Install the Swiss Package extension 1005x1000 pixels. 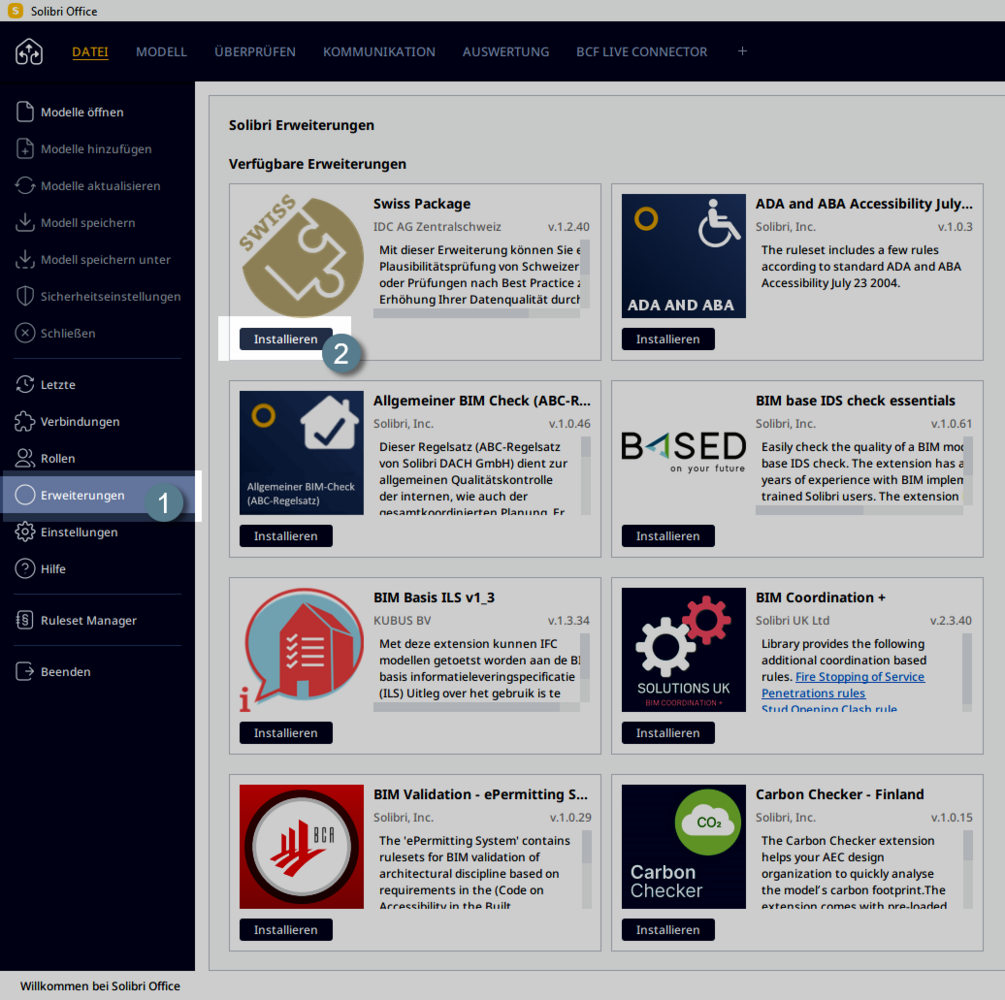pos(286,339)
